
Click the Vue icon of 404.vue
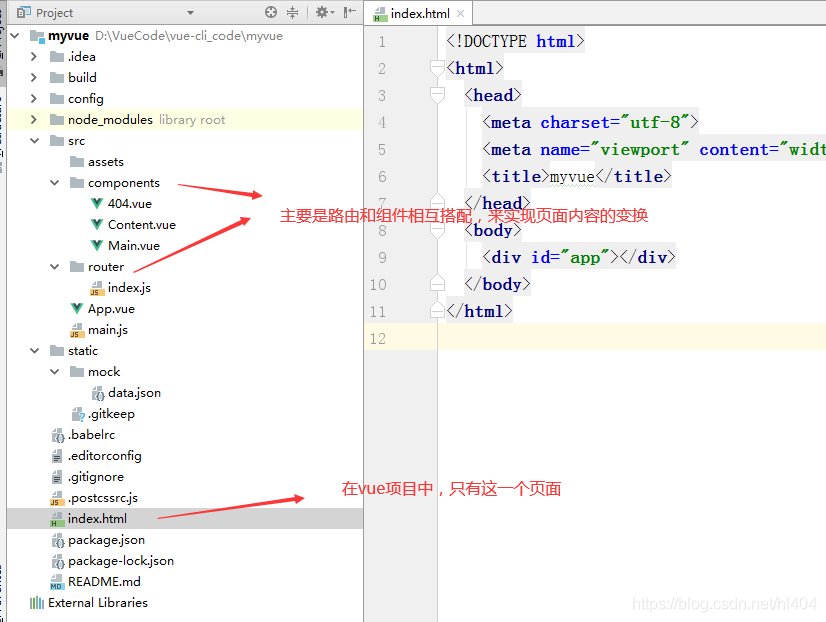[97, 203]
